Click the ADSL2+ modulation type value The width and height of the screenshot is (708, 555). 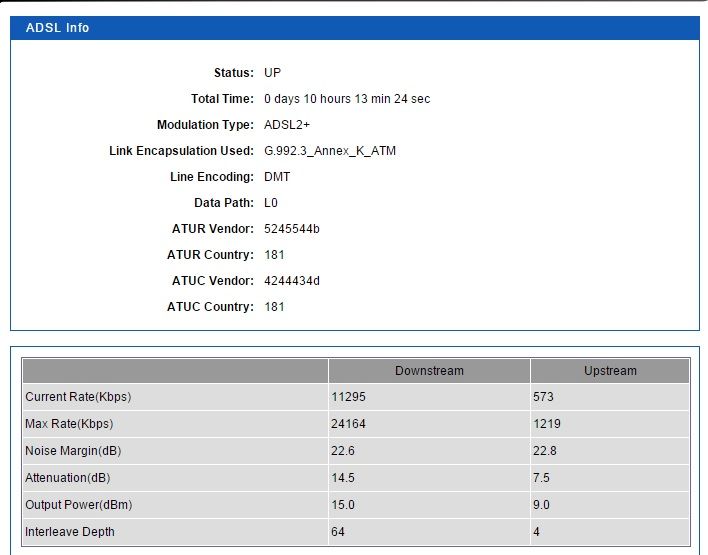[x=287, y=125]
